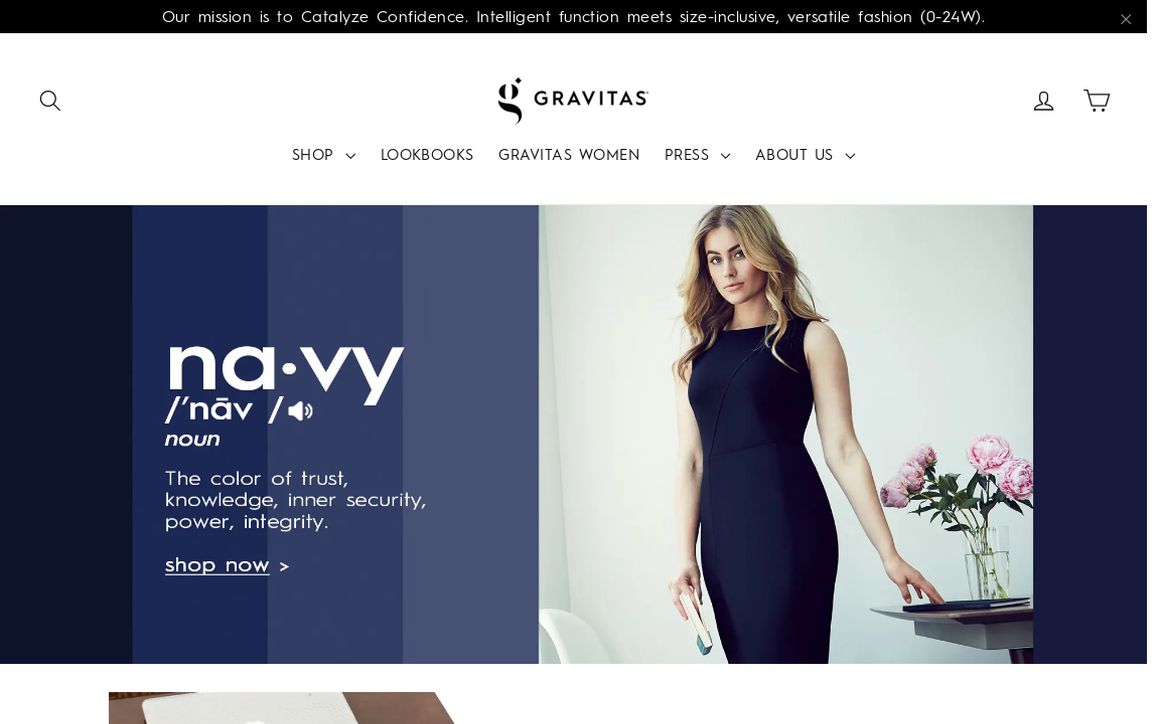Open the Lookbooks menu item
This screenshot has height=724, width=1160.
427,155
